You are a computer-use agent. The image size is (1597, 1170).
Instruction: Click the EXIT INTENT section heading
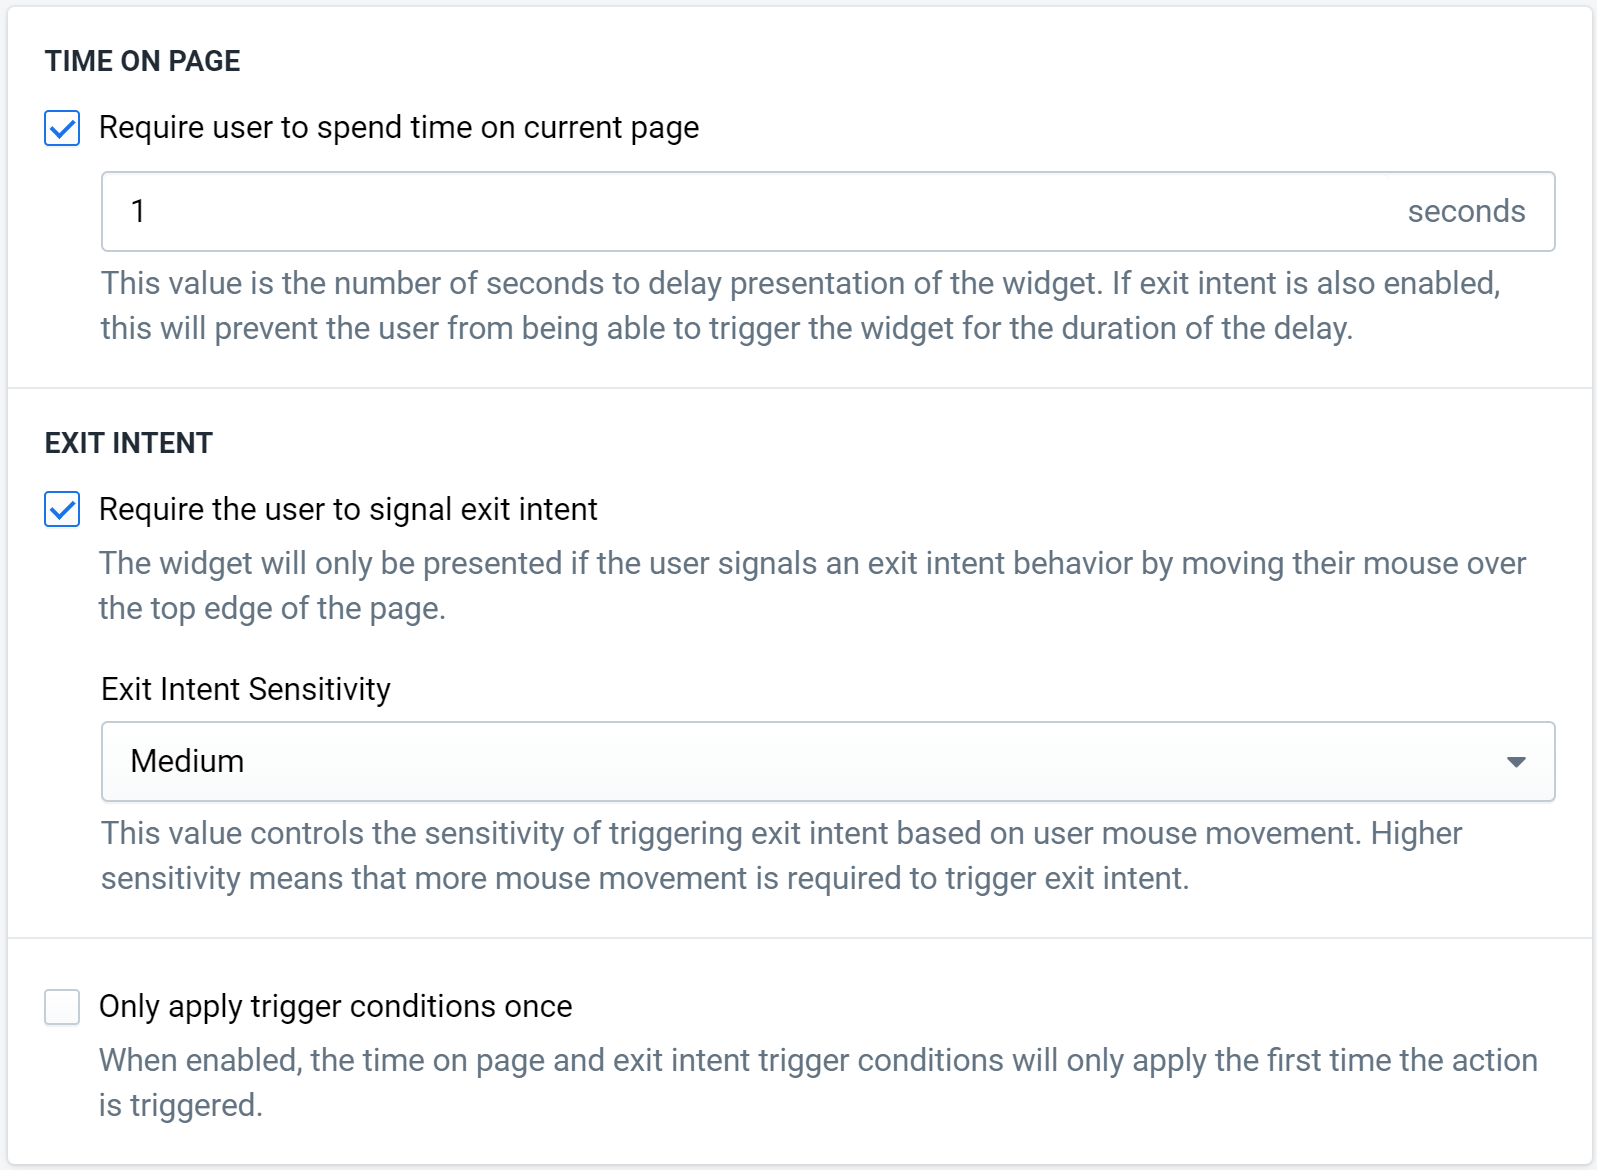point(128,443)
